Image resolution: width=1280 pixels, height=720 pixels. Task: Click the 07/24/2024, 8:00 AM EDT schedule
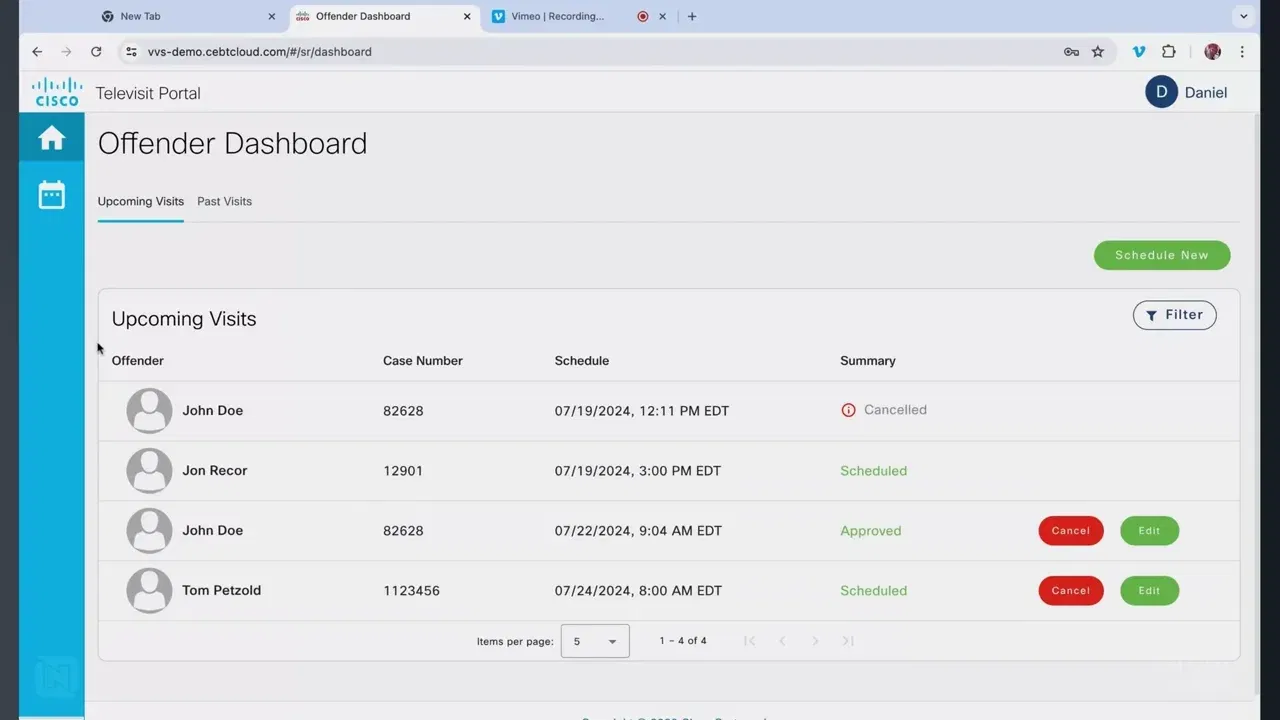638,591
